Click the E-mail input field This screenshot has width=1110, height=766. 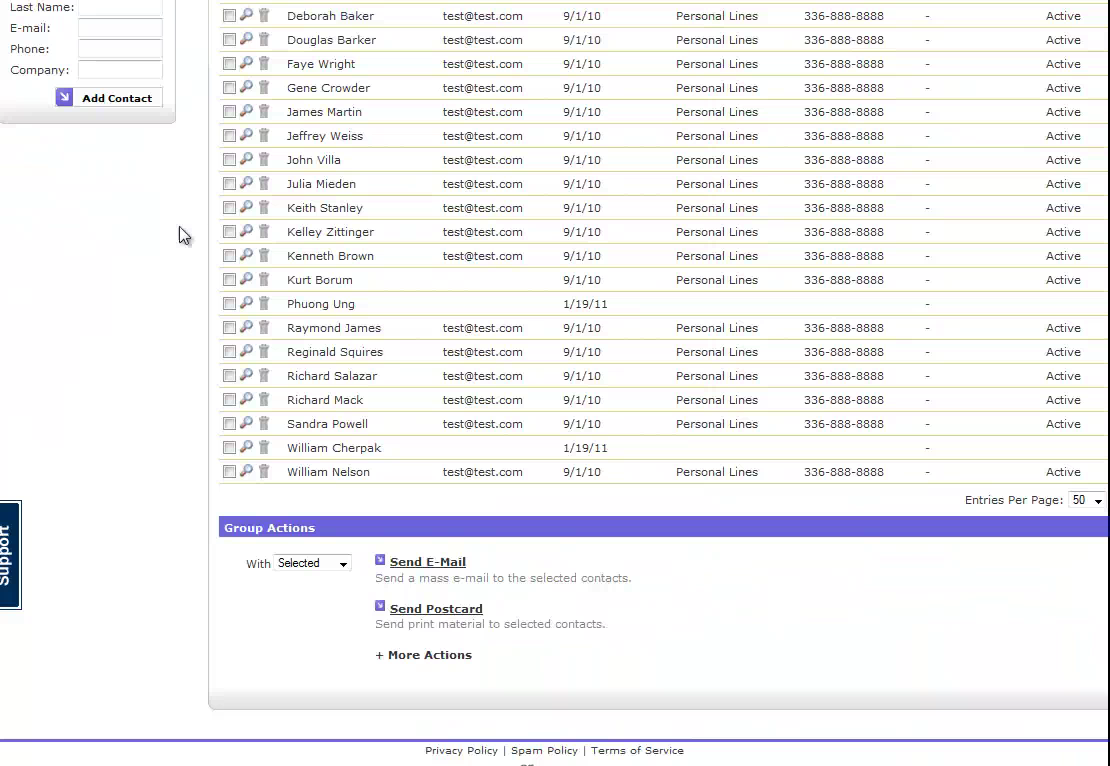(x=120, y=28)
